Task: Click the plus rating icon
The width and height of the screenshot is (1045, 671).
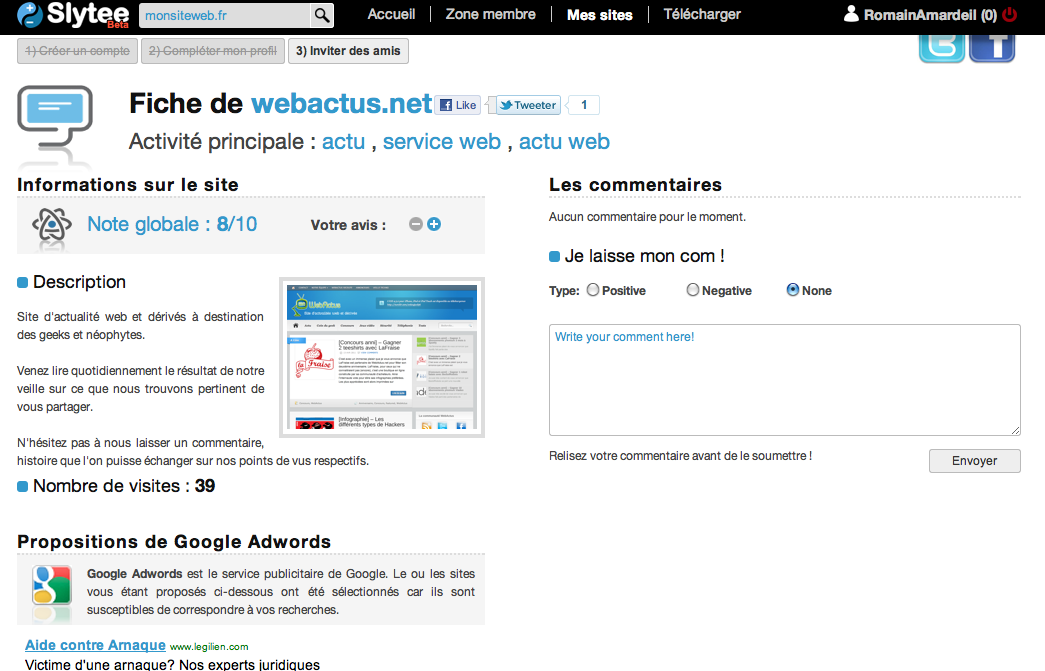Action: coord(434,225)
